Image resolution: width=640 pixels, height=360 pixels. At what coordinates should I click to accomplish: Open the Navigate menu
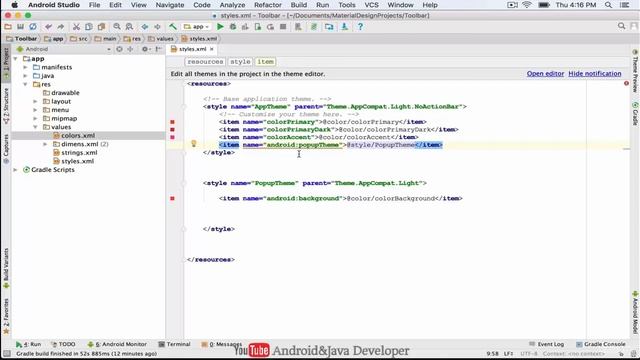tap(170, 5)
